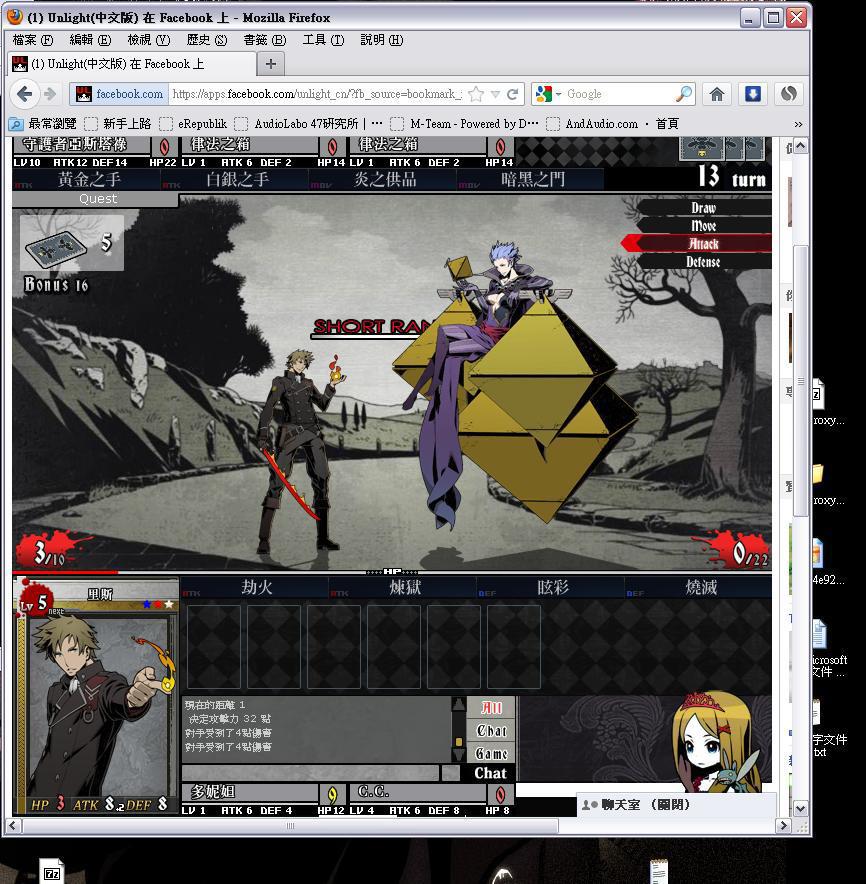Click the search magnifier icon

[x=683, y=94]
